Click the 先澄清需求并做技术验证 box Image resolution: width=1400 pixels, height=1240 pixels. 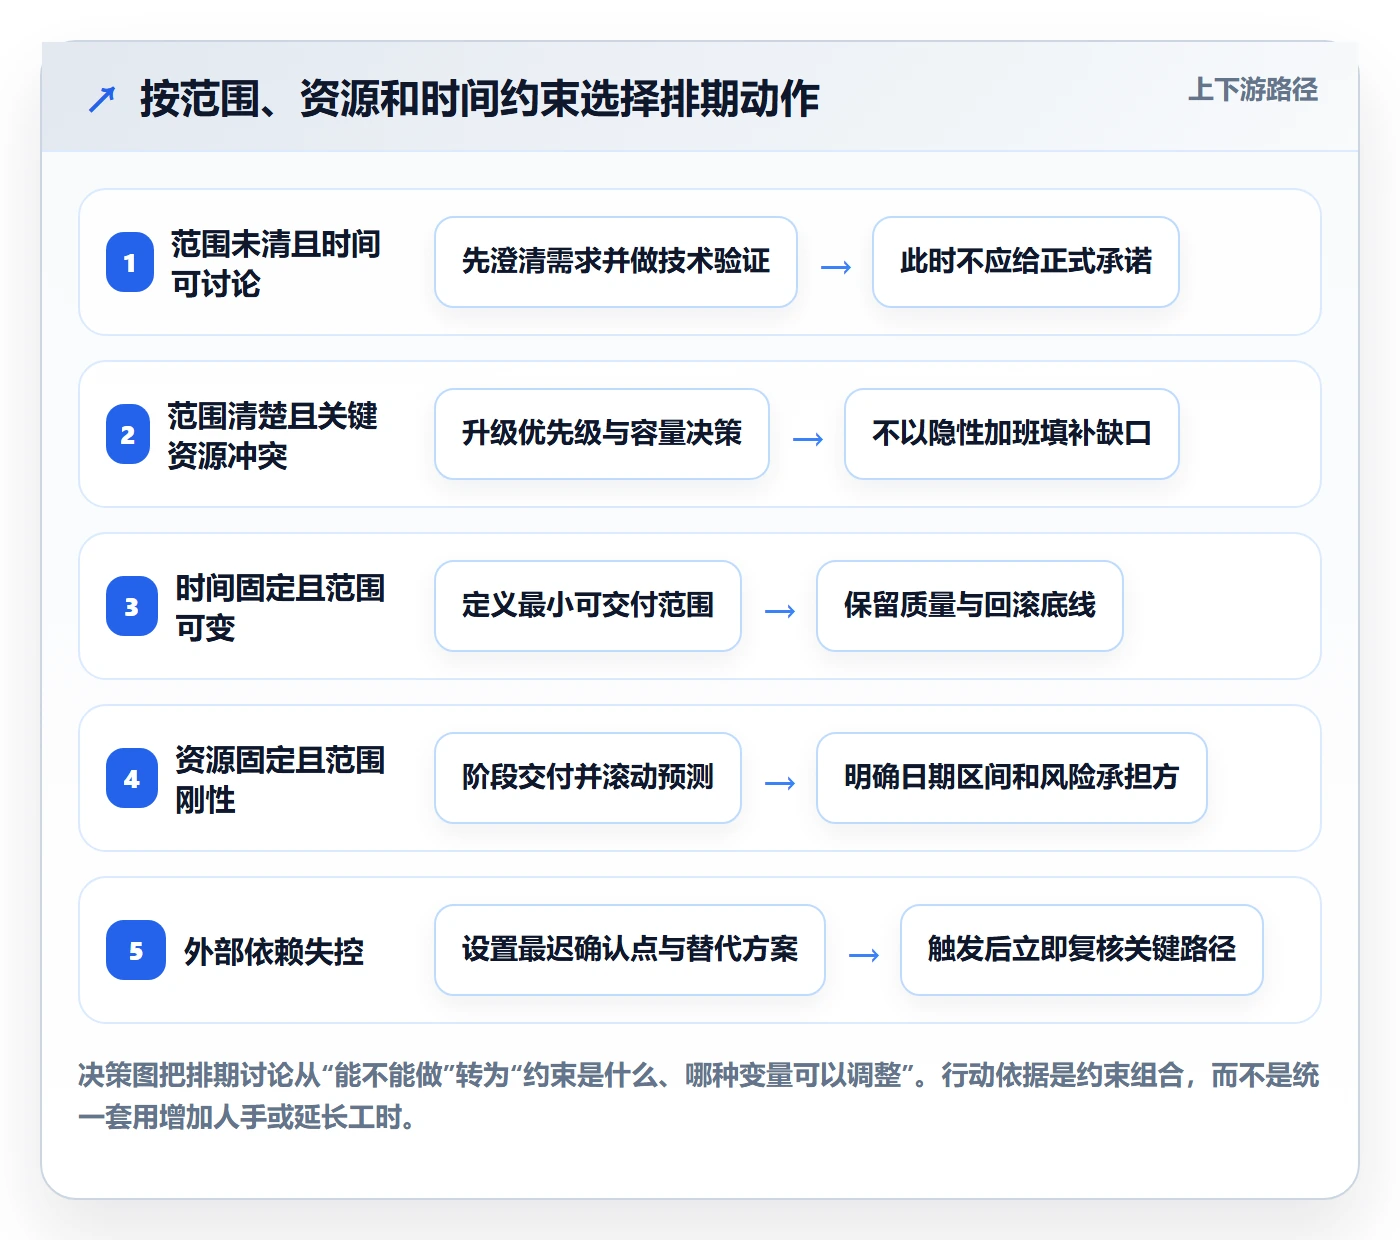pyautogui.click(x=616, y=262)
